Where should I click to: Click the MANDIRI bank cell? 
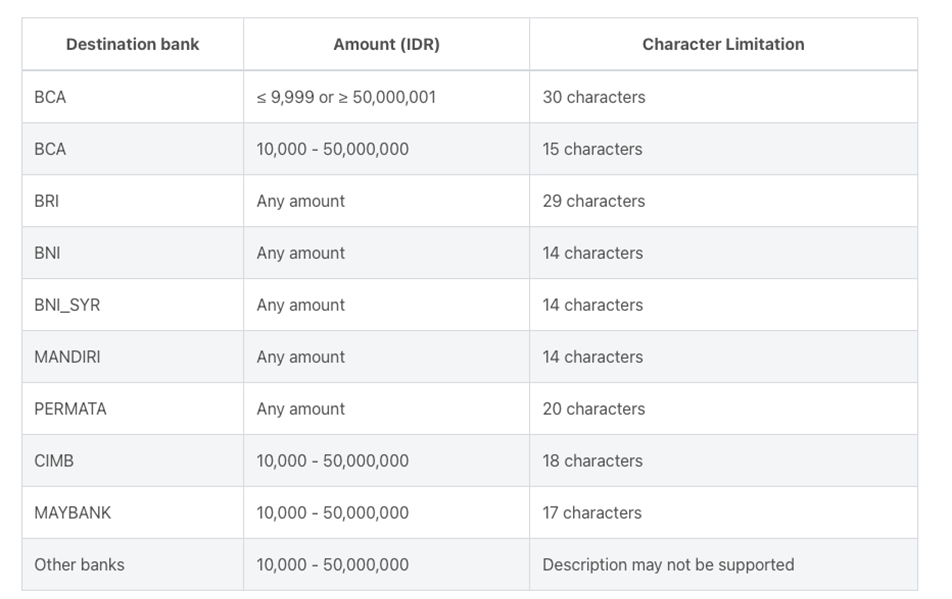click(132, 357)
